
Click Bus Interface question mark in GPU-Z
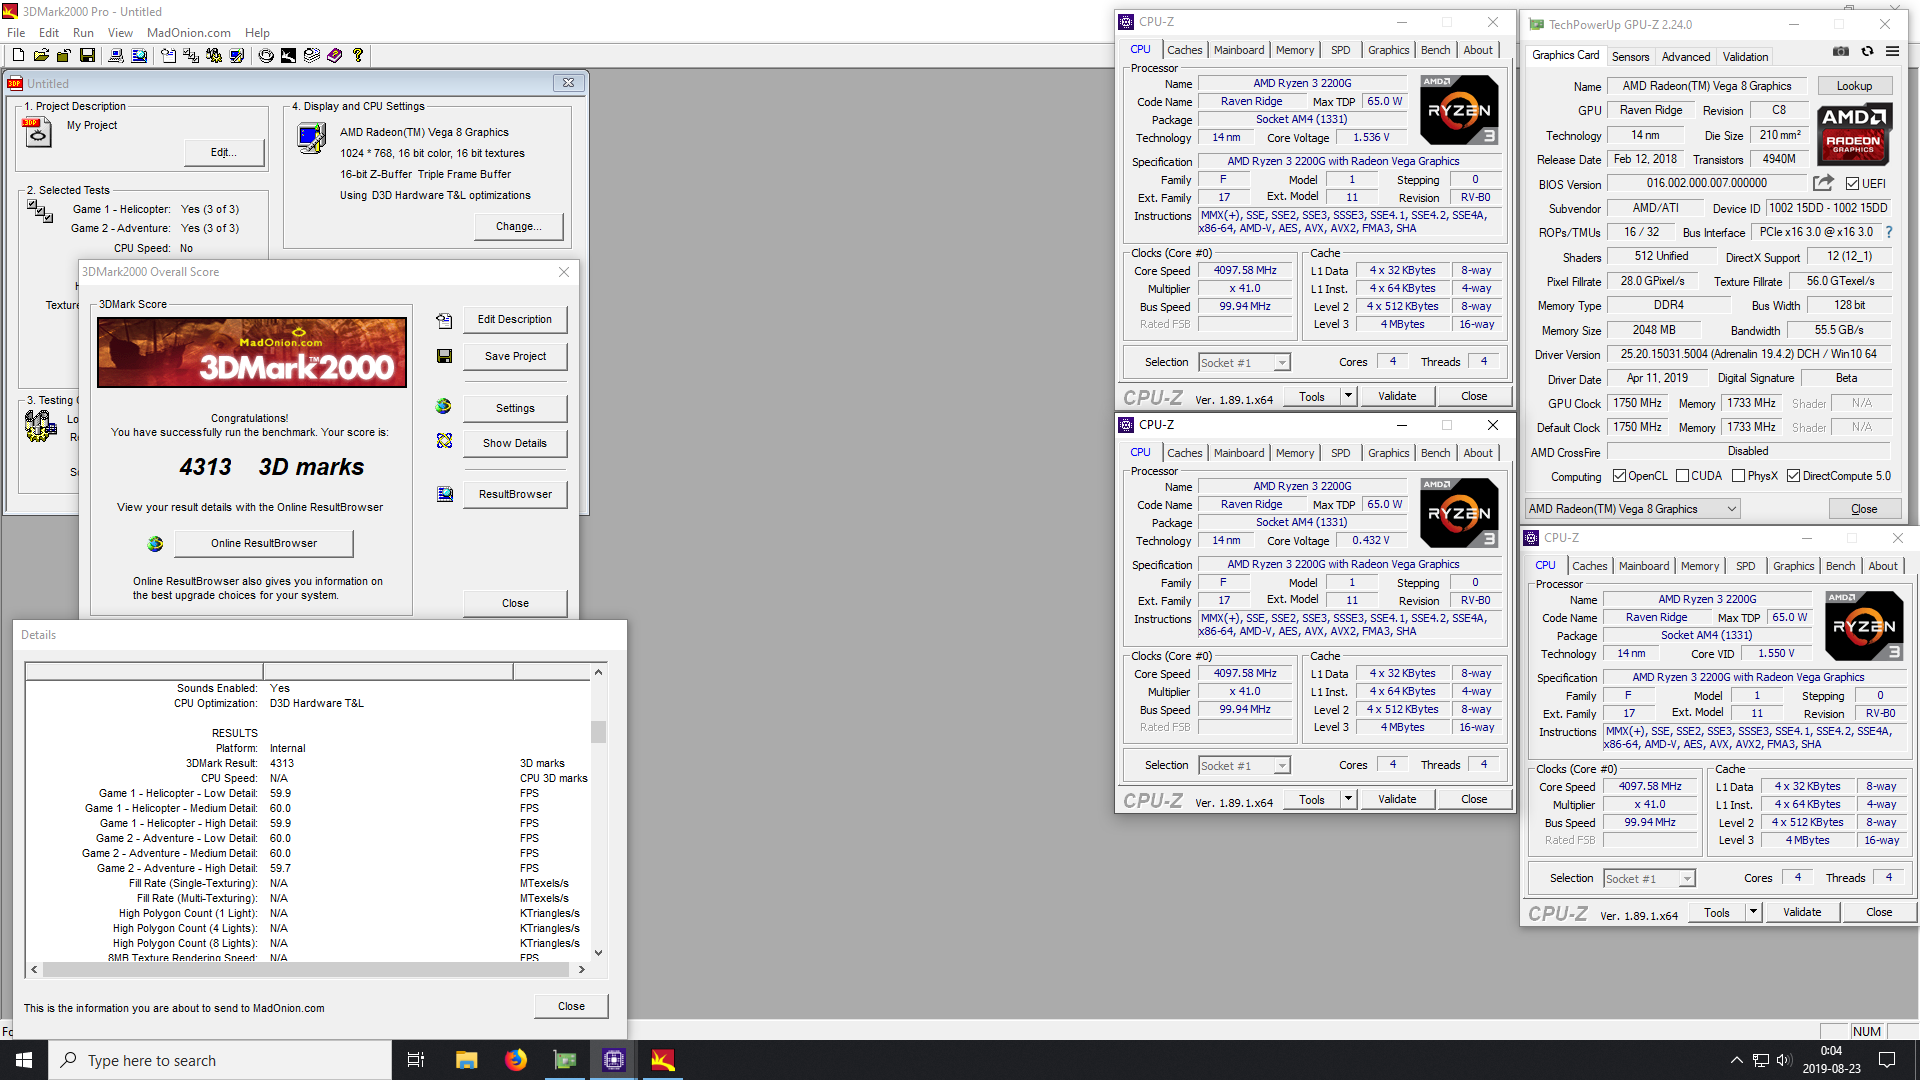[1889, 232]
